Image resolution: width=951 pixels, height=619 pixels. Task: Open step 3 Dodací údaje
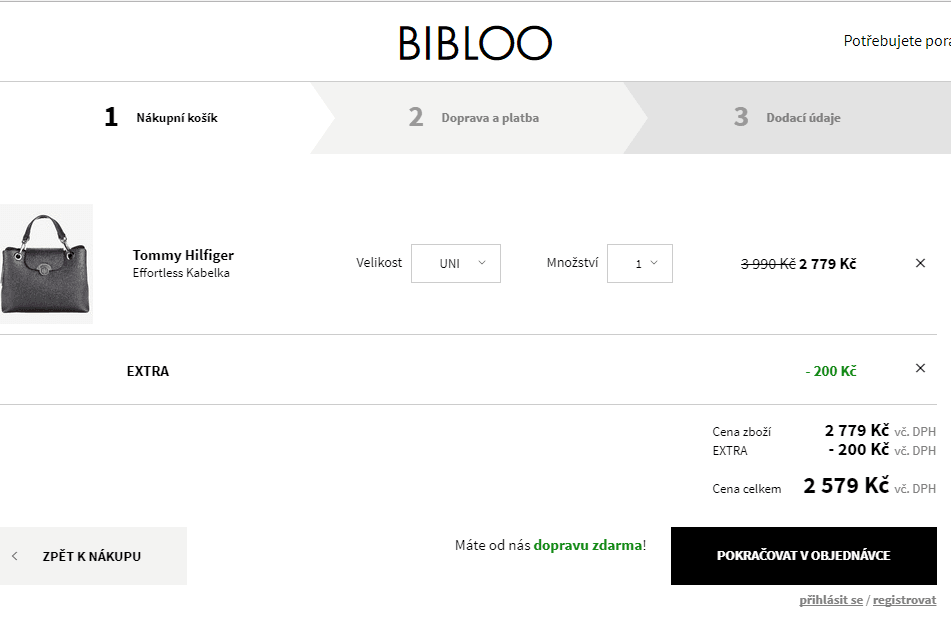pyautogui.click(x=787, y=118)
